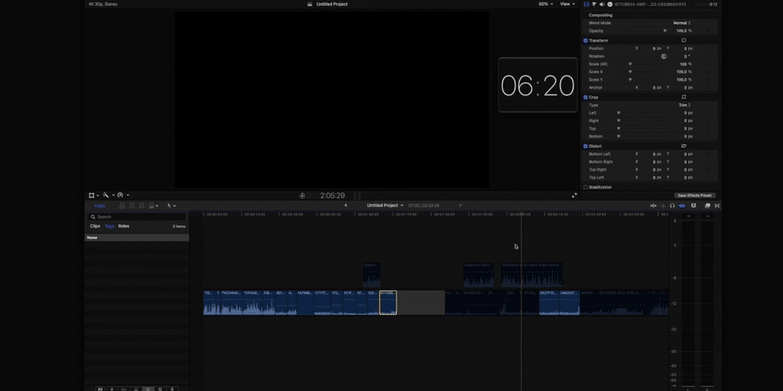
Task: Open the select arrow tool dropdown
Action: point(172,206)
